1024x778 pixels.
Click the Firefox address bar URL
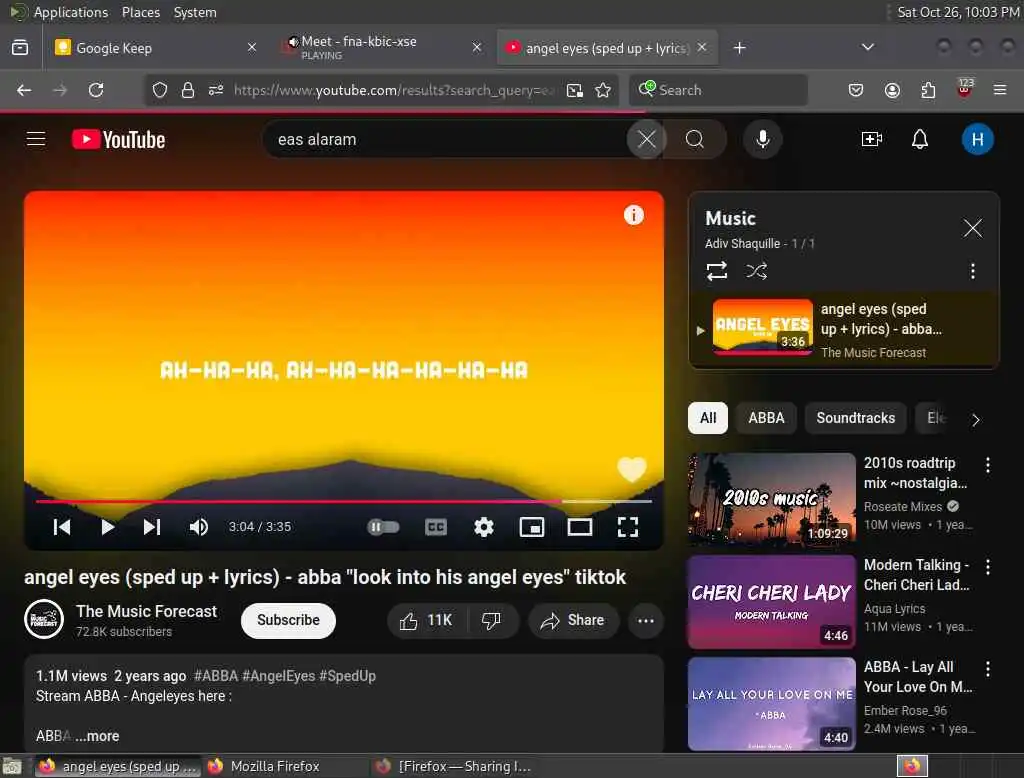point(394,90)
